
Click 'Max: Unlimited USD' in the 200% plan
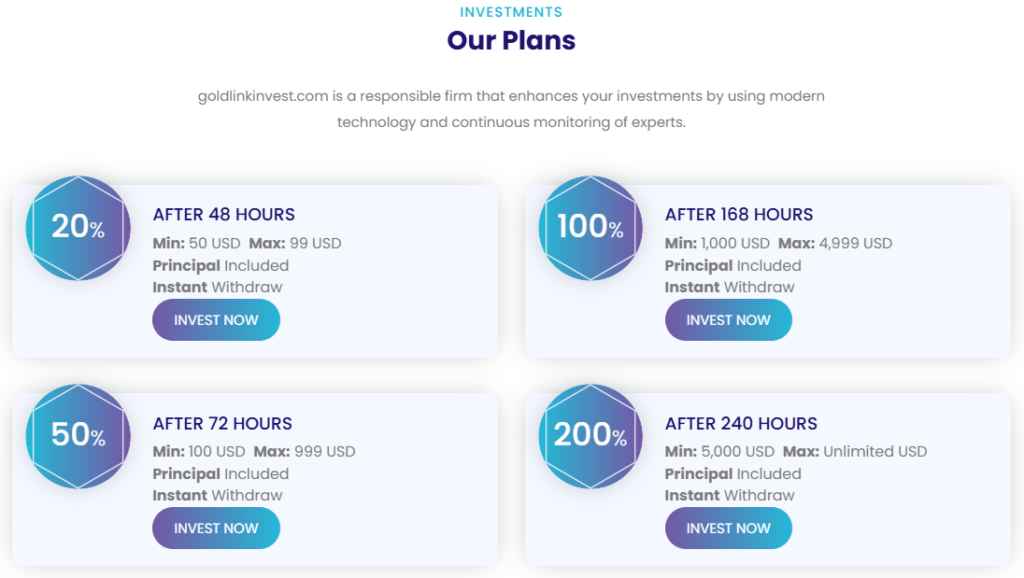coord(855,451)
